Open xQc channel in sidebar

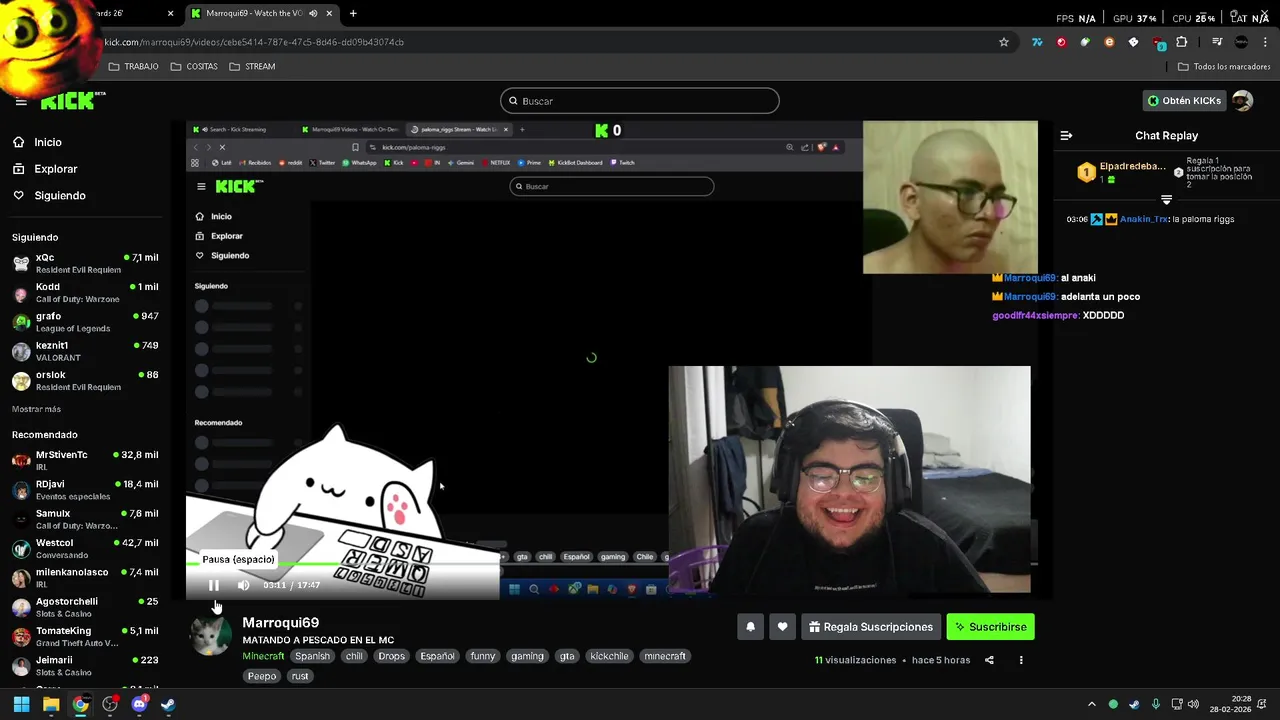[85, 263]
